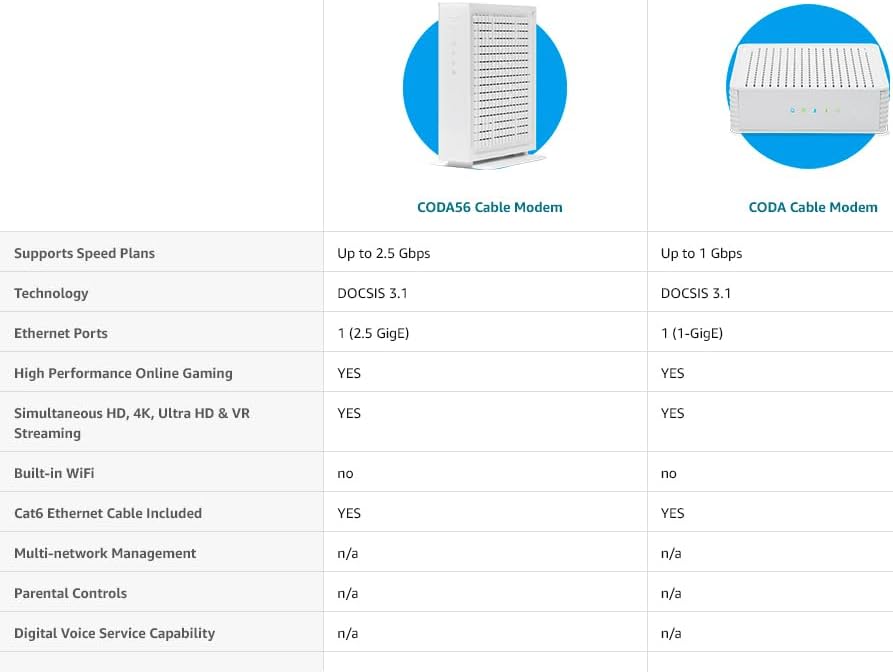The height and width of the screenshot is (672, 893).
Task: Click Built-in WiFi value for CODA56
Action: pos(345,473)
